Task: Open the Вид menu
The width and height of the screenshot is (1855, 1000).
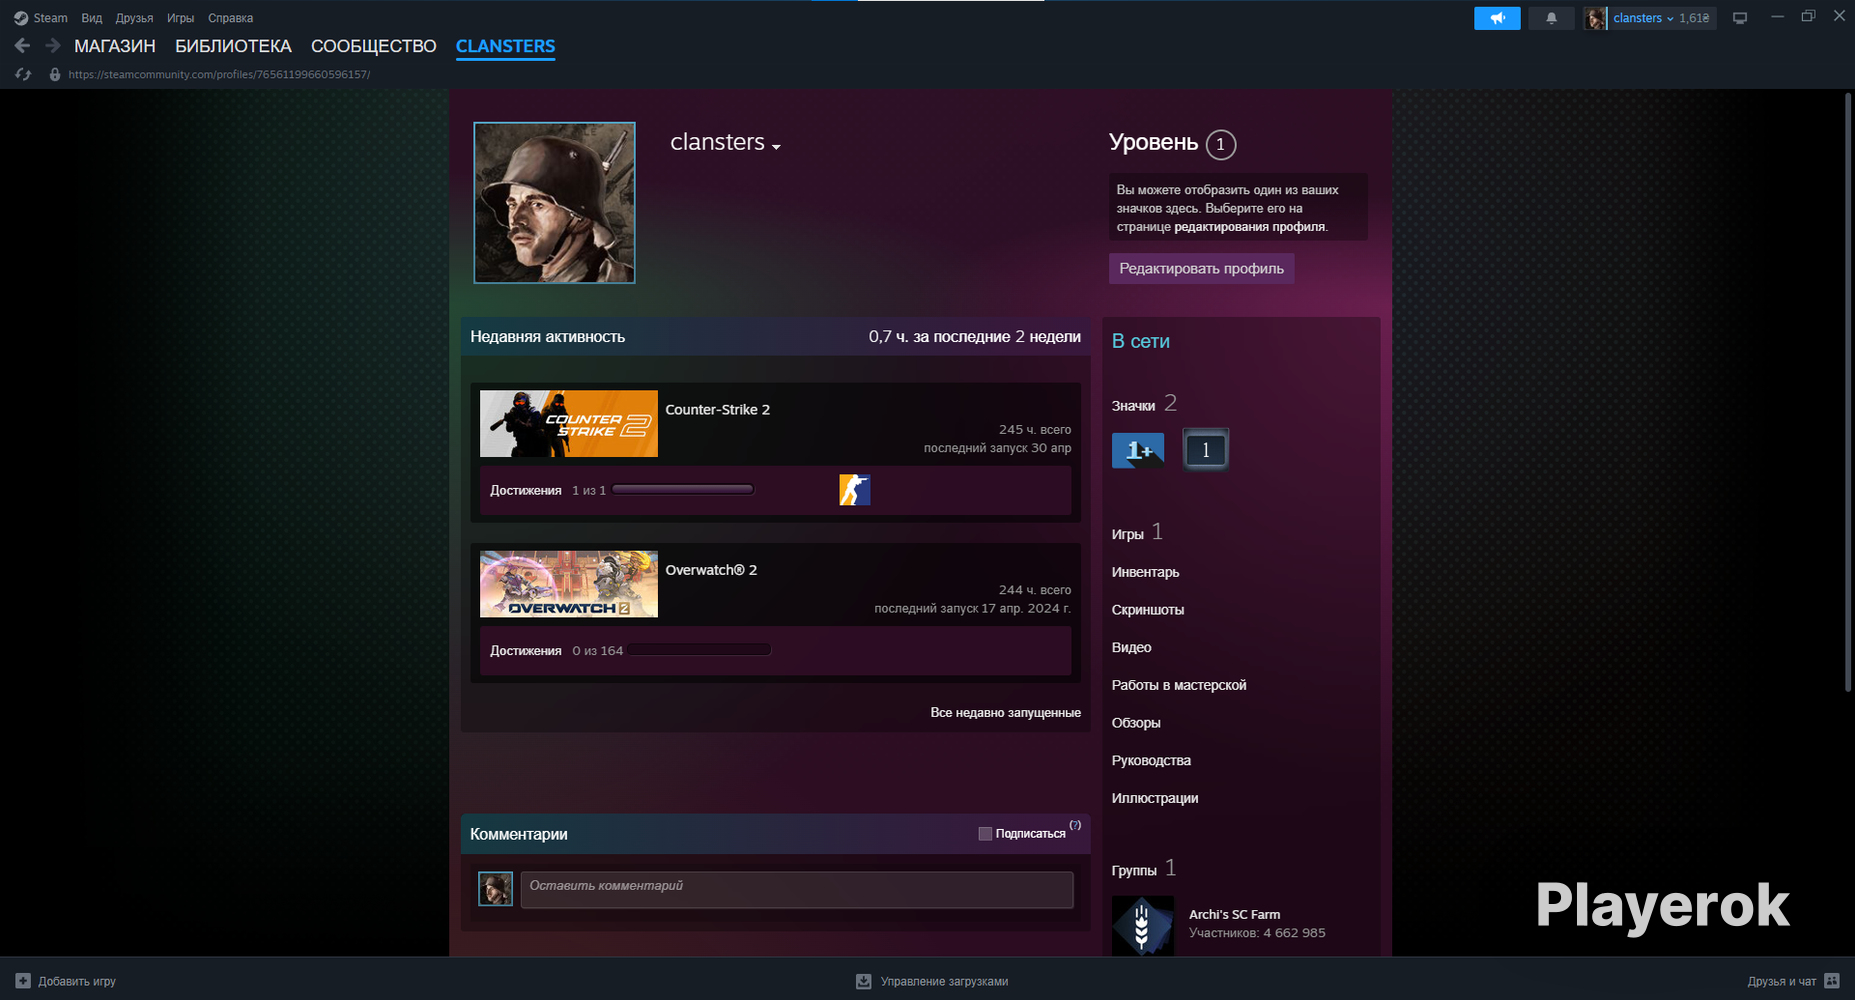Action: [x=92, y=18]
